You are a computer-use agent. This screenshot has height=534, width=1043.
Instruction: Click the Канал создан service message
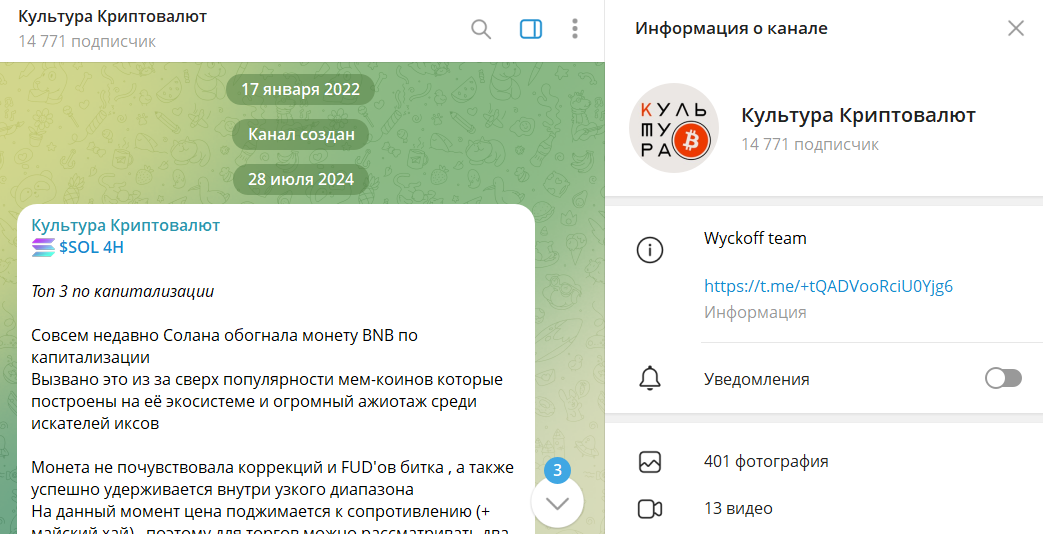(301, 135)
